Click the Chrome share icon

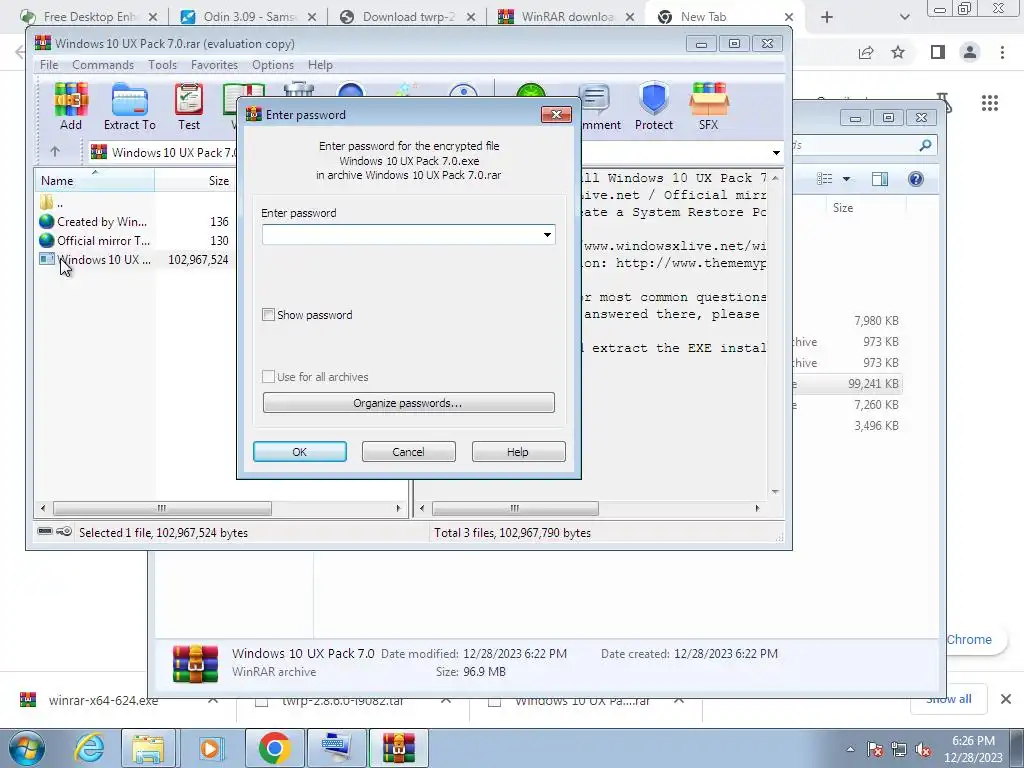coord(866,53)
